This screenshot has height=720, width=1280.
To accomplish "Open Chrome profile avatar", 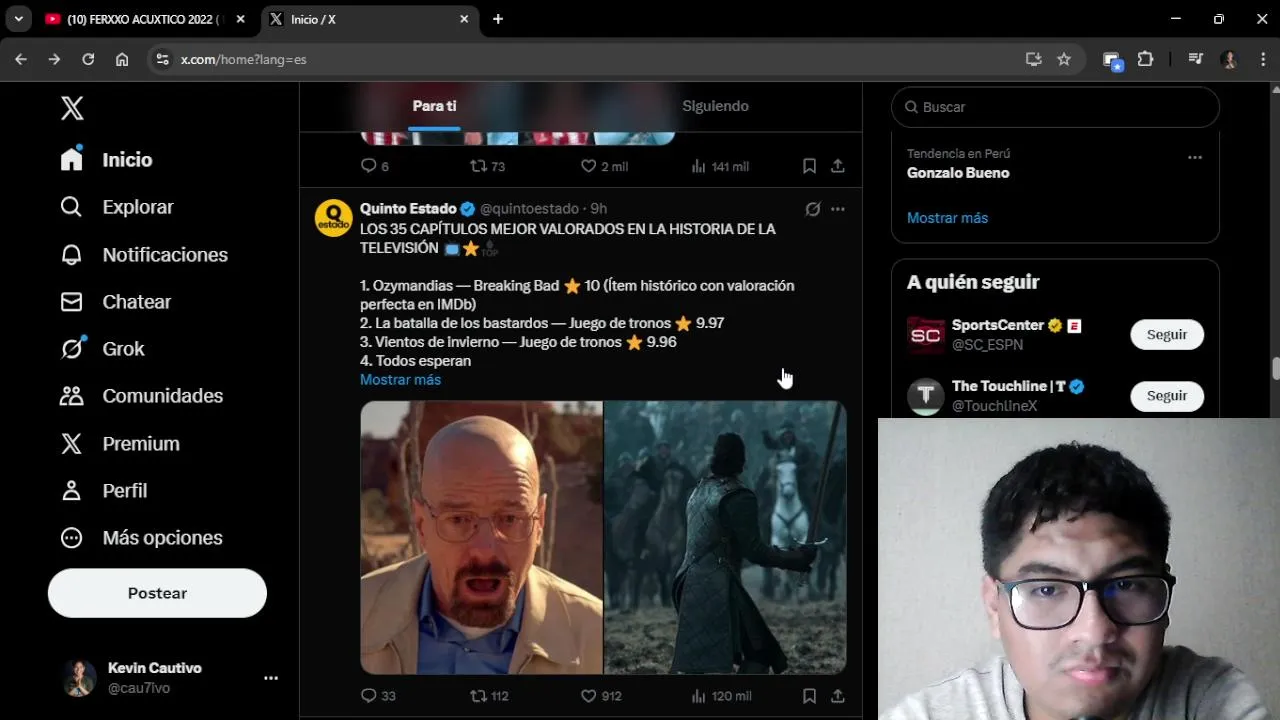I will [1229, 59].
